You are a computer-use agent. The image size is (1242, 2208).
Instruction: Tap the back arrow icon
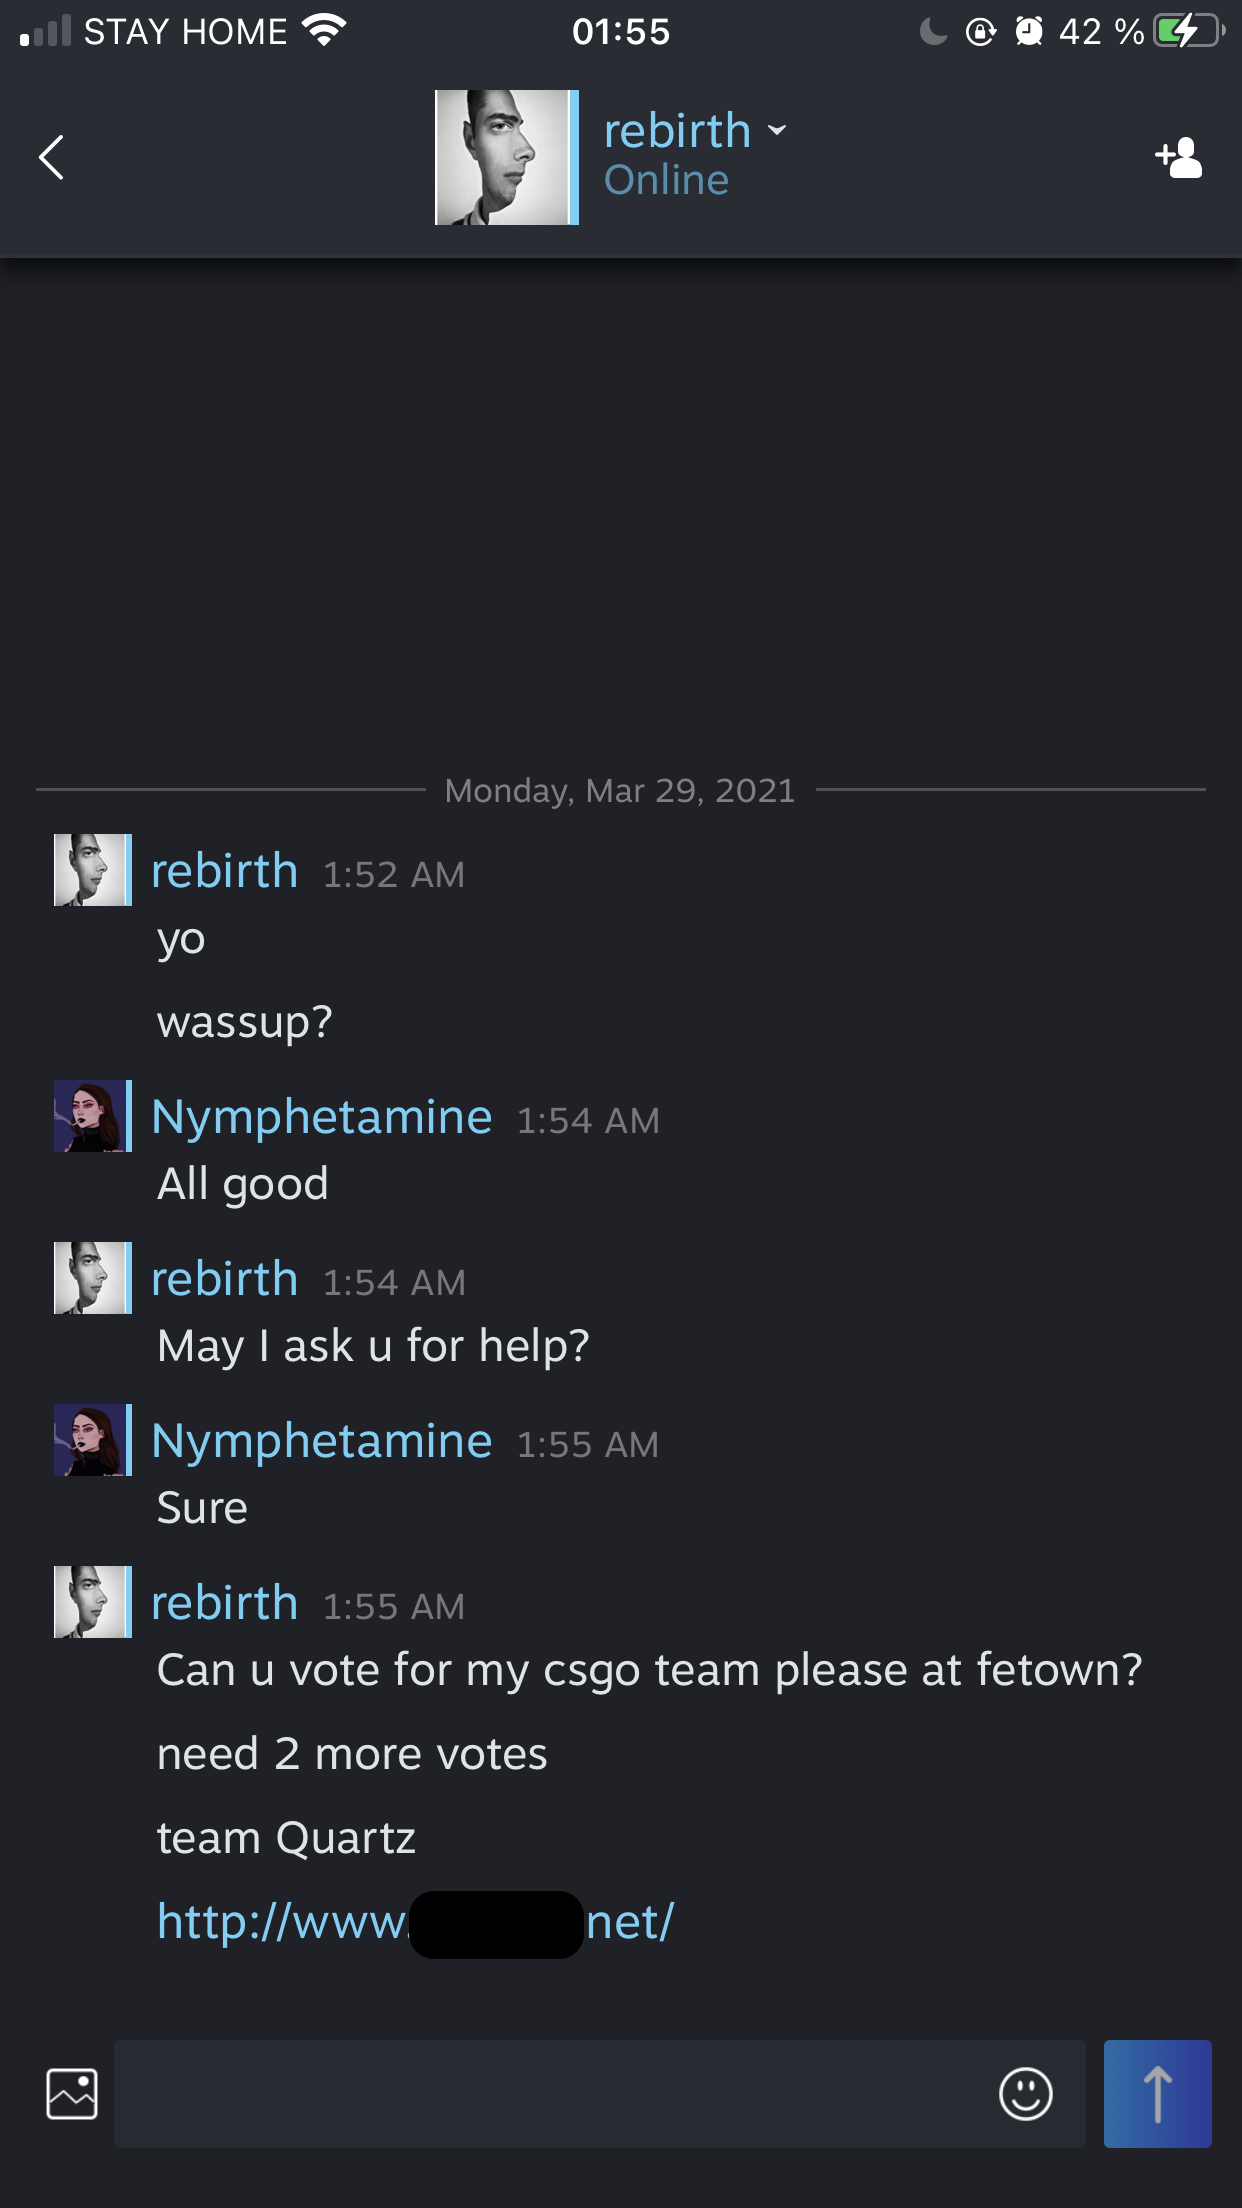pos(52,158)
